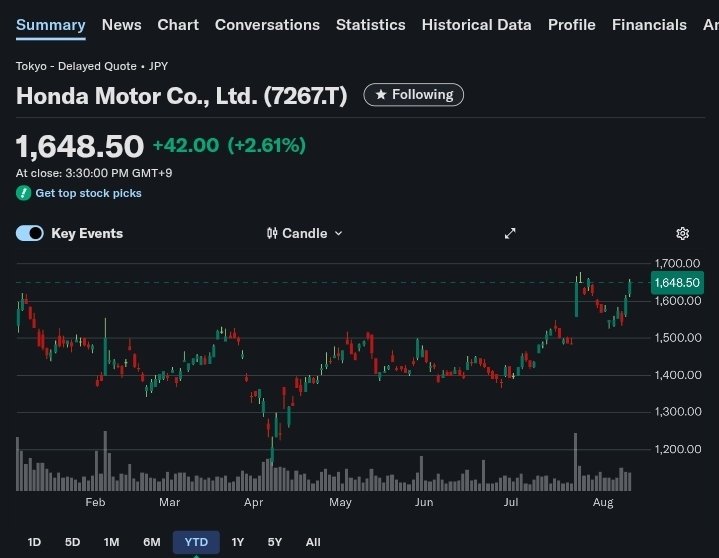
Task: Expand chart to full screen
Action: click(510, 233)
